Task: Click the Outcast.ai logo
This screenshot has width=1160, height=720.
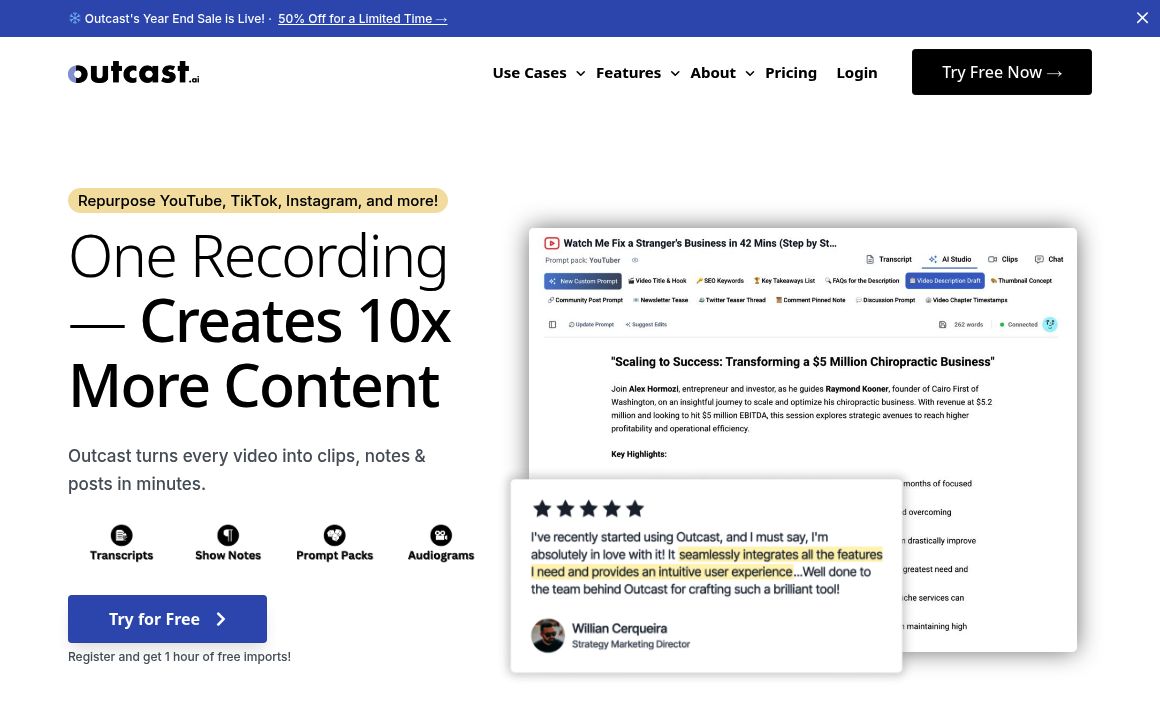Action: click(134, 72)
